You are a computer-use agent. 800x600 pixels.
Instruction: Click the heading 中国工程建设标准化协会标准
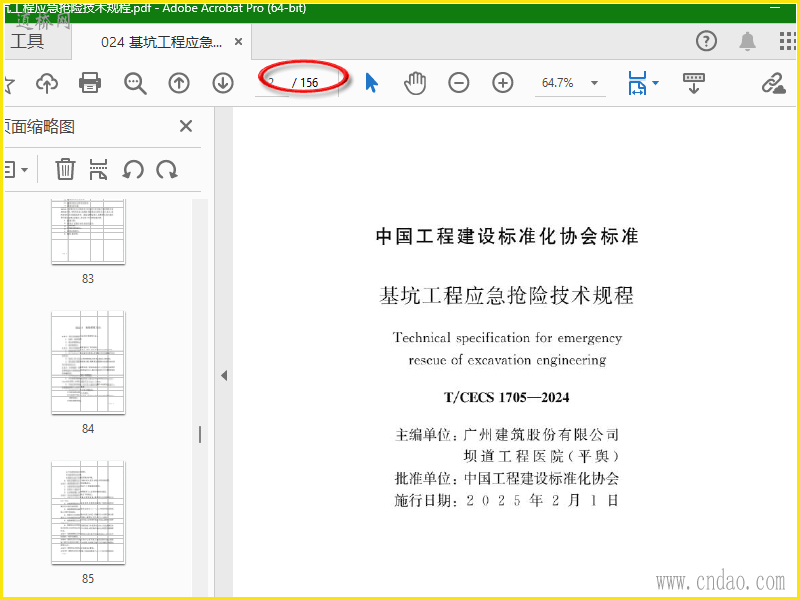(x=507, y=236)
